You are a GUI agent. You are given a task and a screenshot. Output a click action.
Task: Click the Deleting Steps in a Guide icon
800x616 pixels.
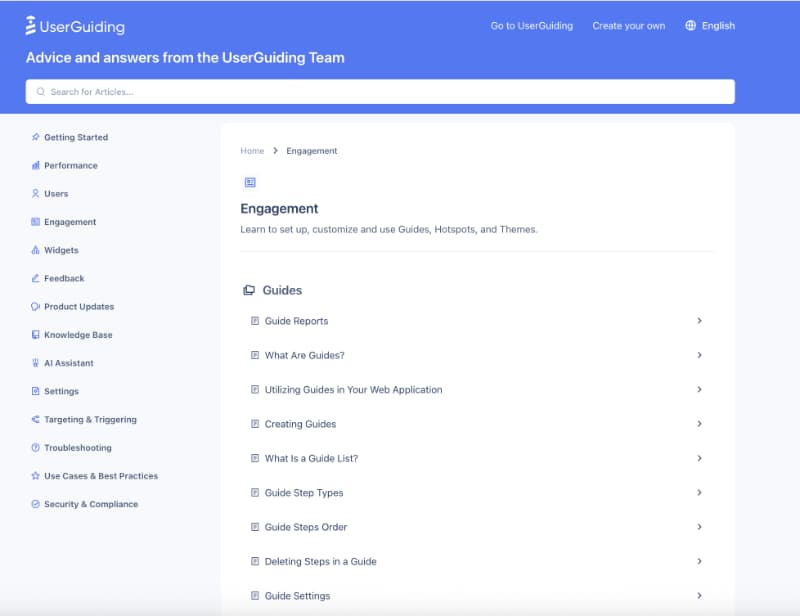[255, 561]
